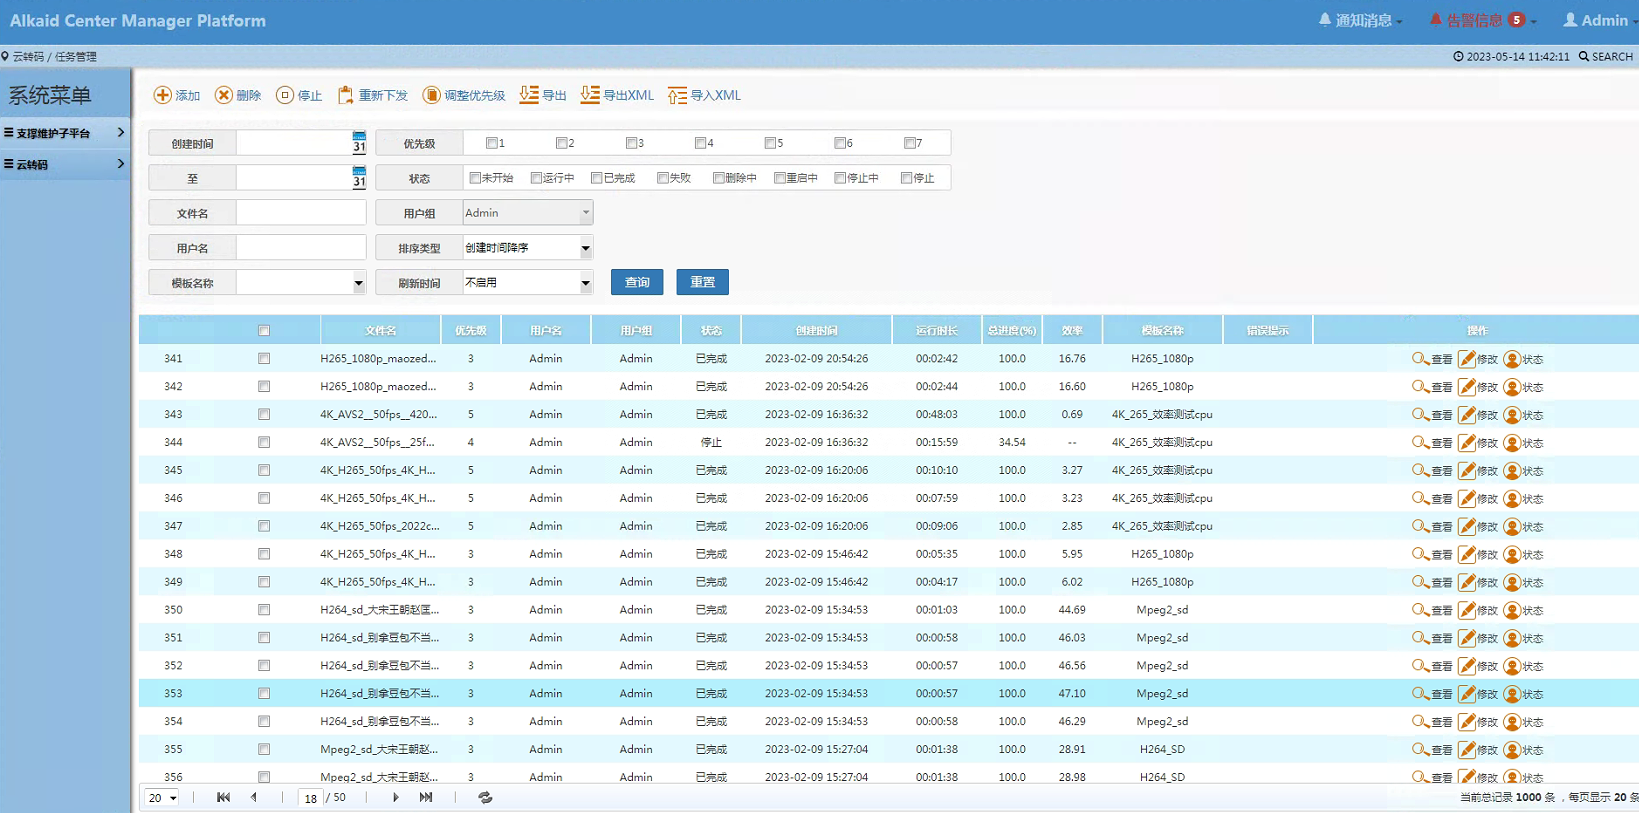1639x813 pixels.
Task: Tick the 运行中 status checkbox
Action: (536, 178)
